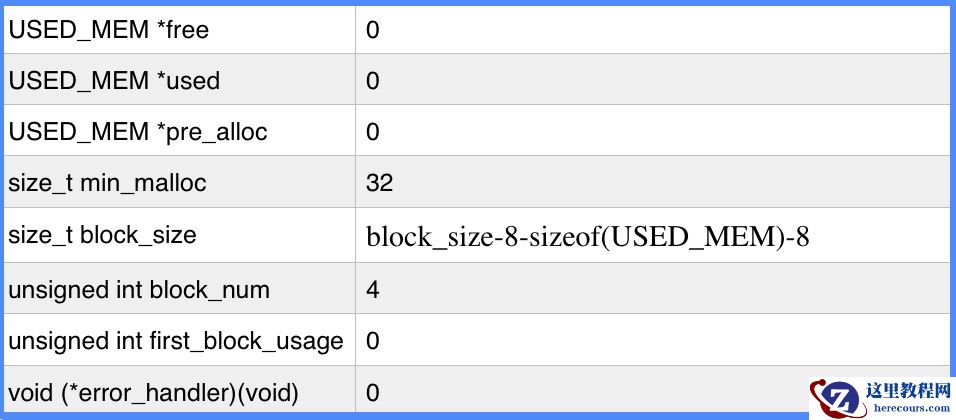The image size is (956, 420).
Task: Click the value 0 in *free row
Action: (373, 30)
